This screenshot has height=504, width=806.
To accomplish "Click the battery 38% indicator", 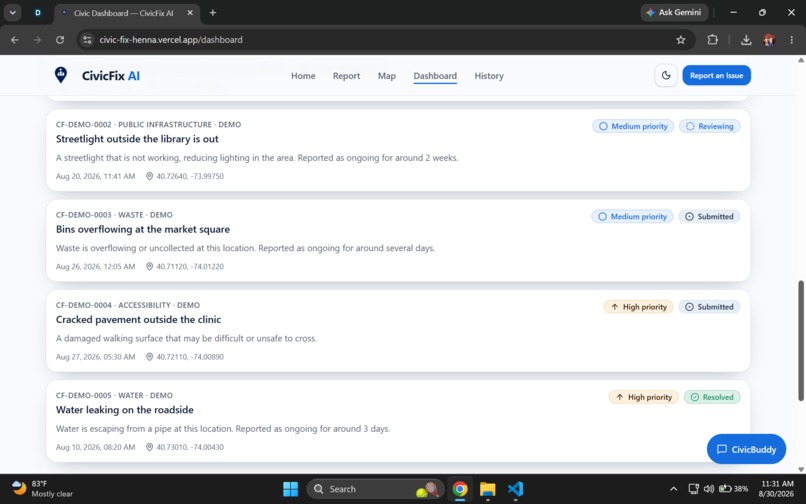I will (x=734, y=489).
